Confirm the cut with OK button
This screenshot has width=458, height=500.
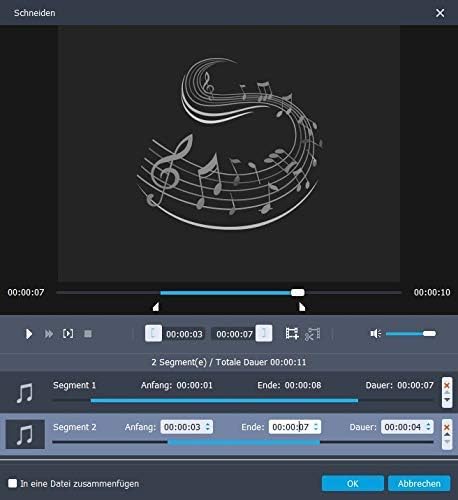(x=353, y=483)
